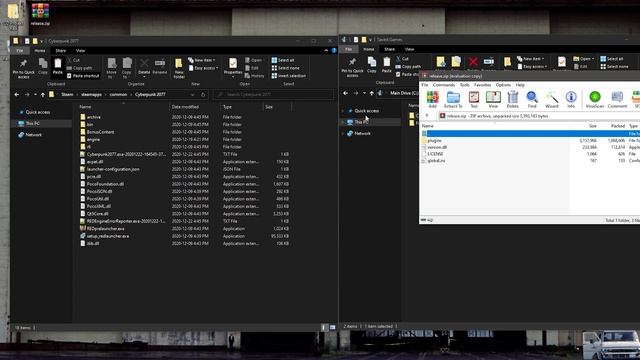
Task: Click Select all in Cyberpunk 2077 ribbon
Action: (283, 60)
